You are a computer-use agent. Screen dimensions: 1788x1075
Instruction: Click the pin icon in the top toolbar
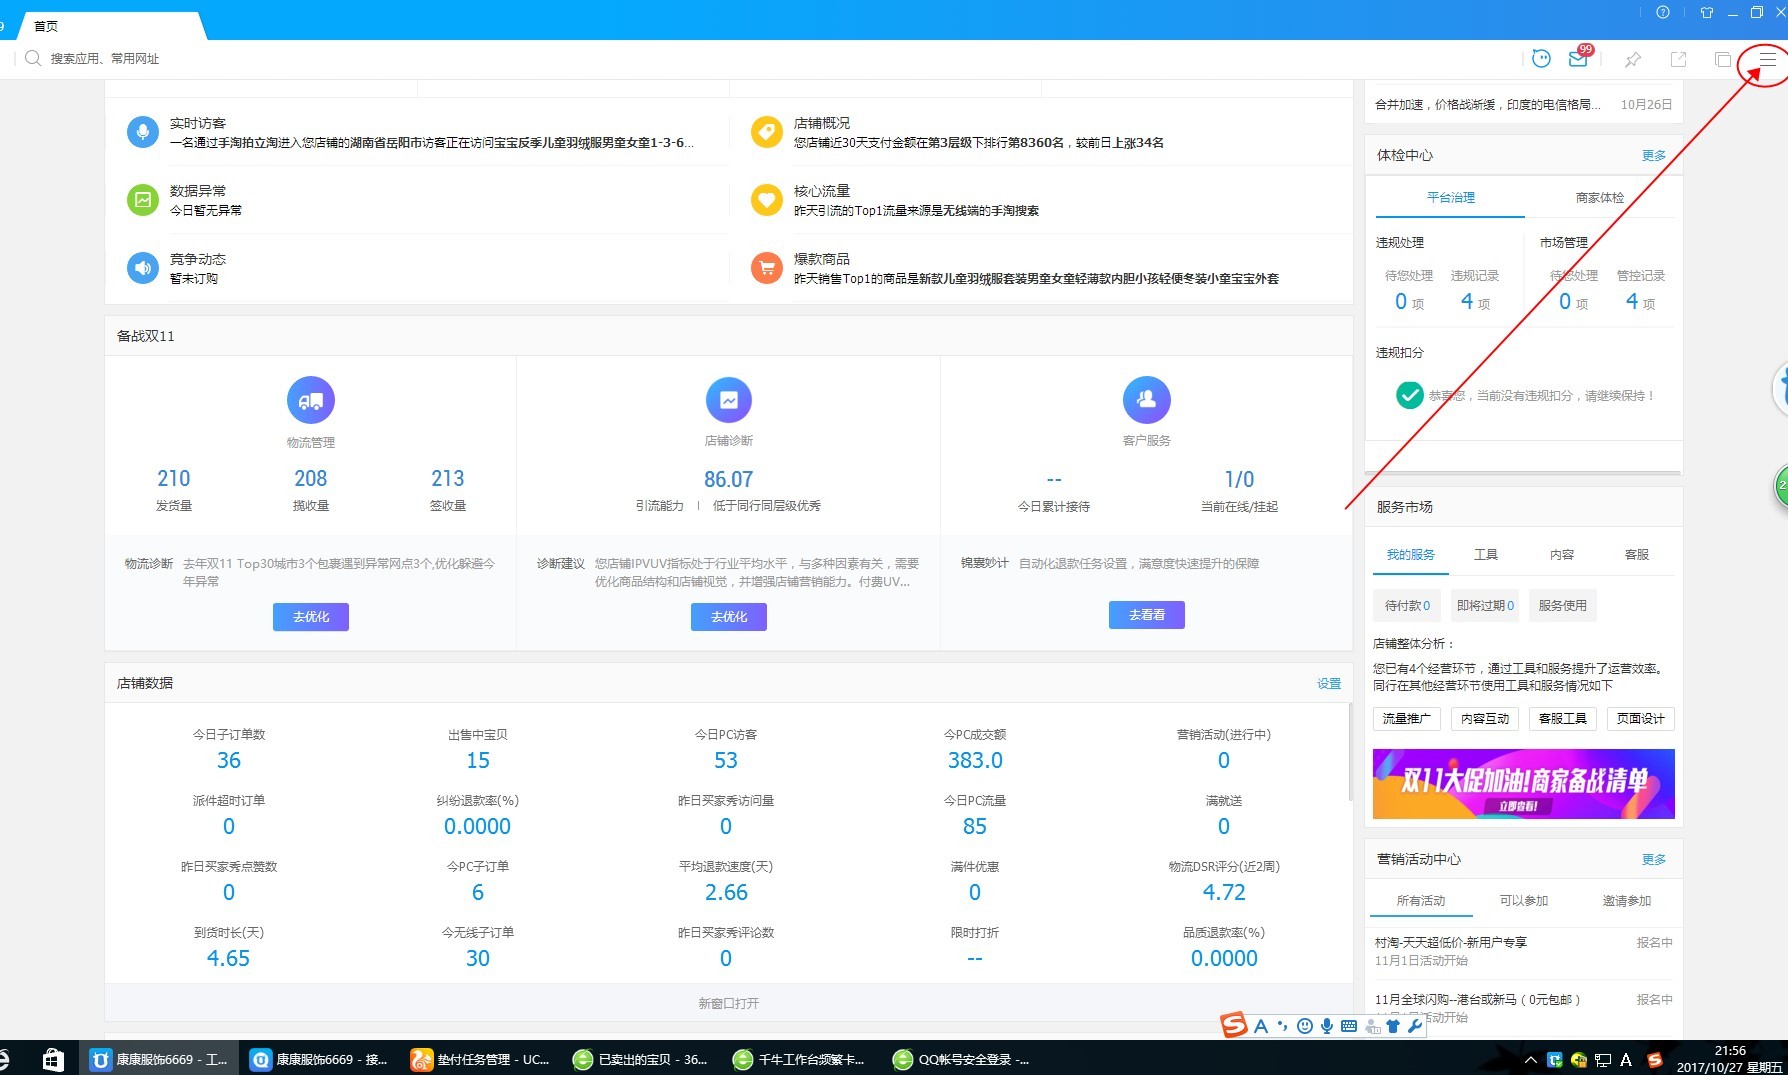(1633, 60)
